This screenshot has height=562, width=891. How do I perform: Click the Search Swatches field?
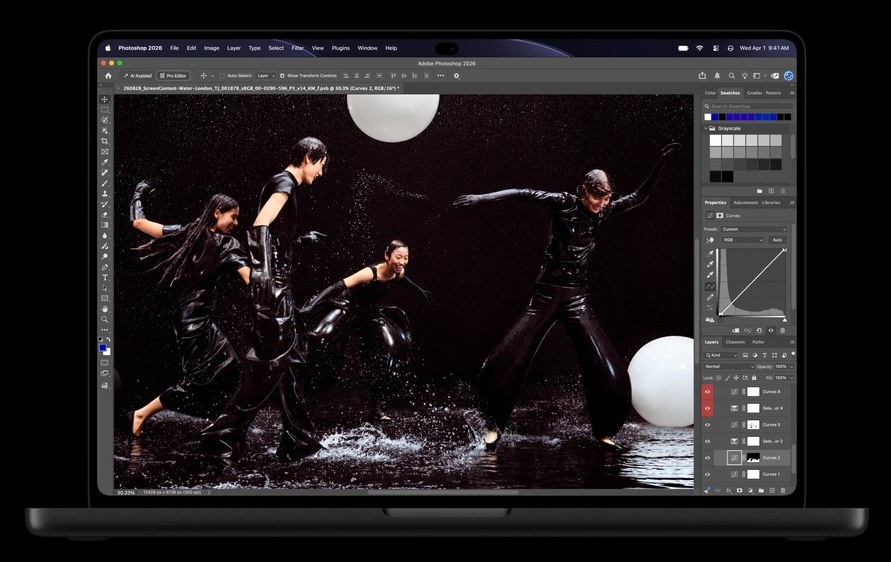coord(748,106)
